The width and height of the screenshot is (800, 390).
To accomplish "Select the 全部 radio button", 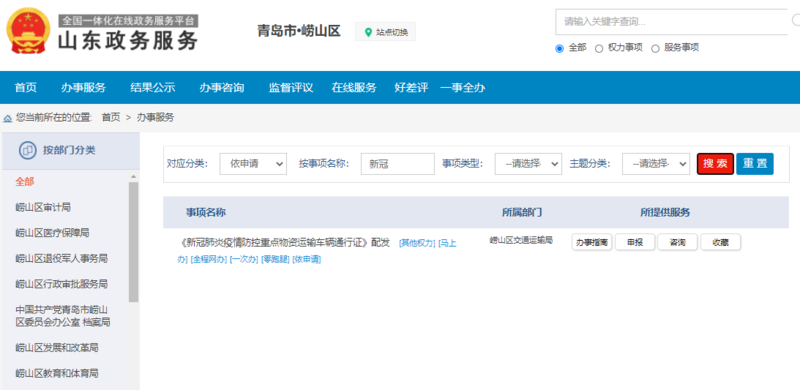I will coord(560,48).
